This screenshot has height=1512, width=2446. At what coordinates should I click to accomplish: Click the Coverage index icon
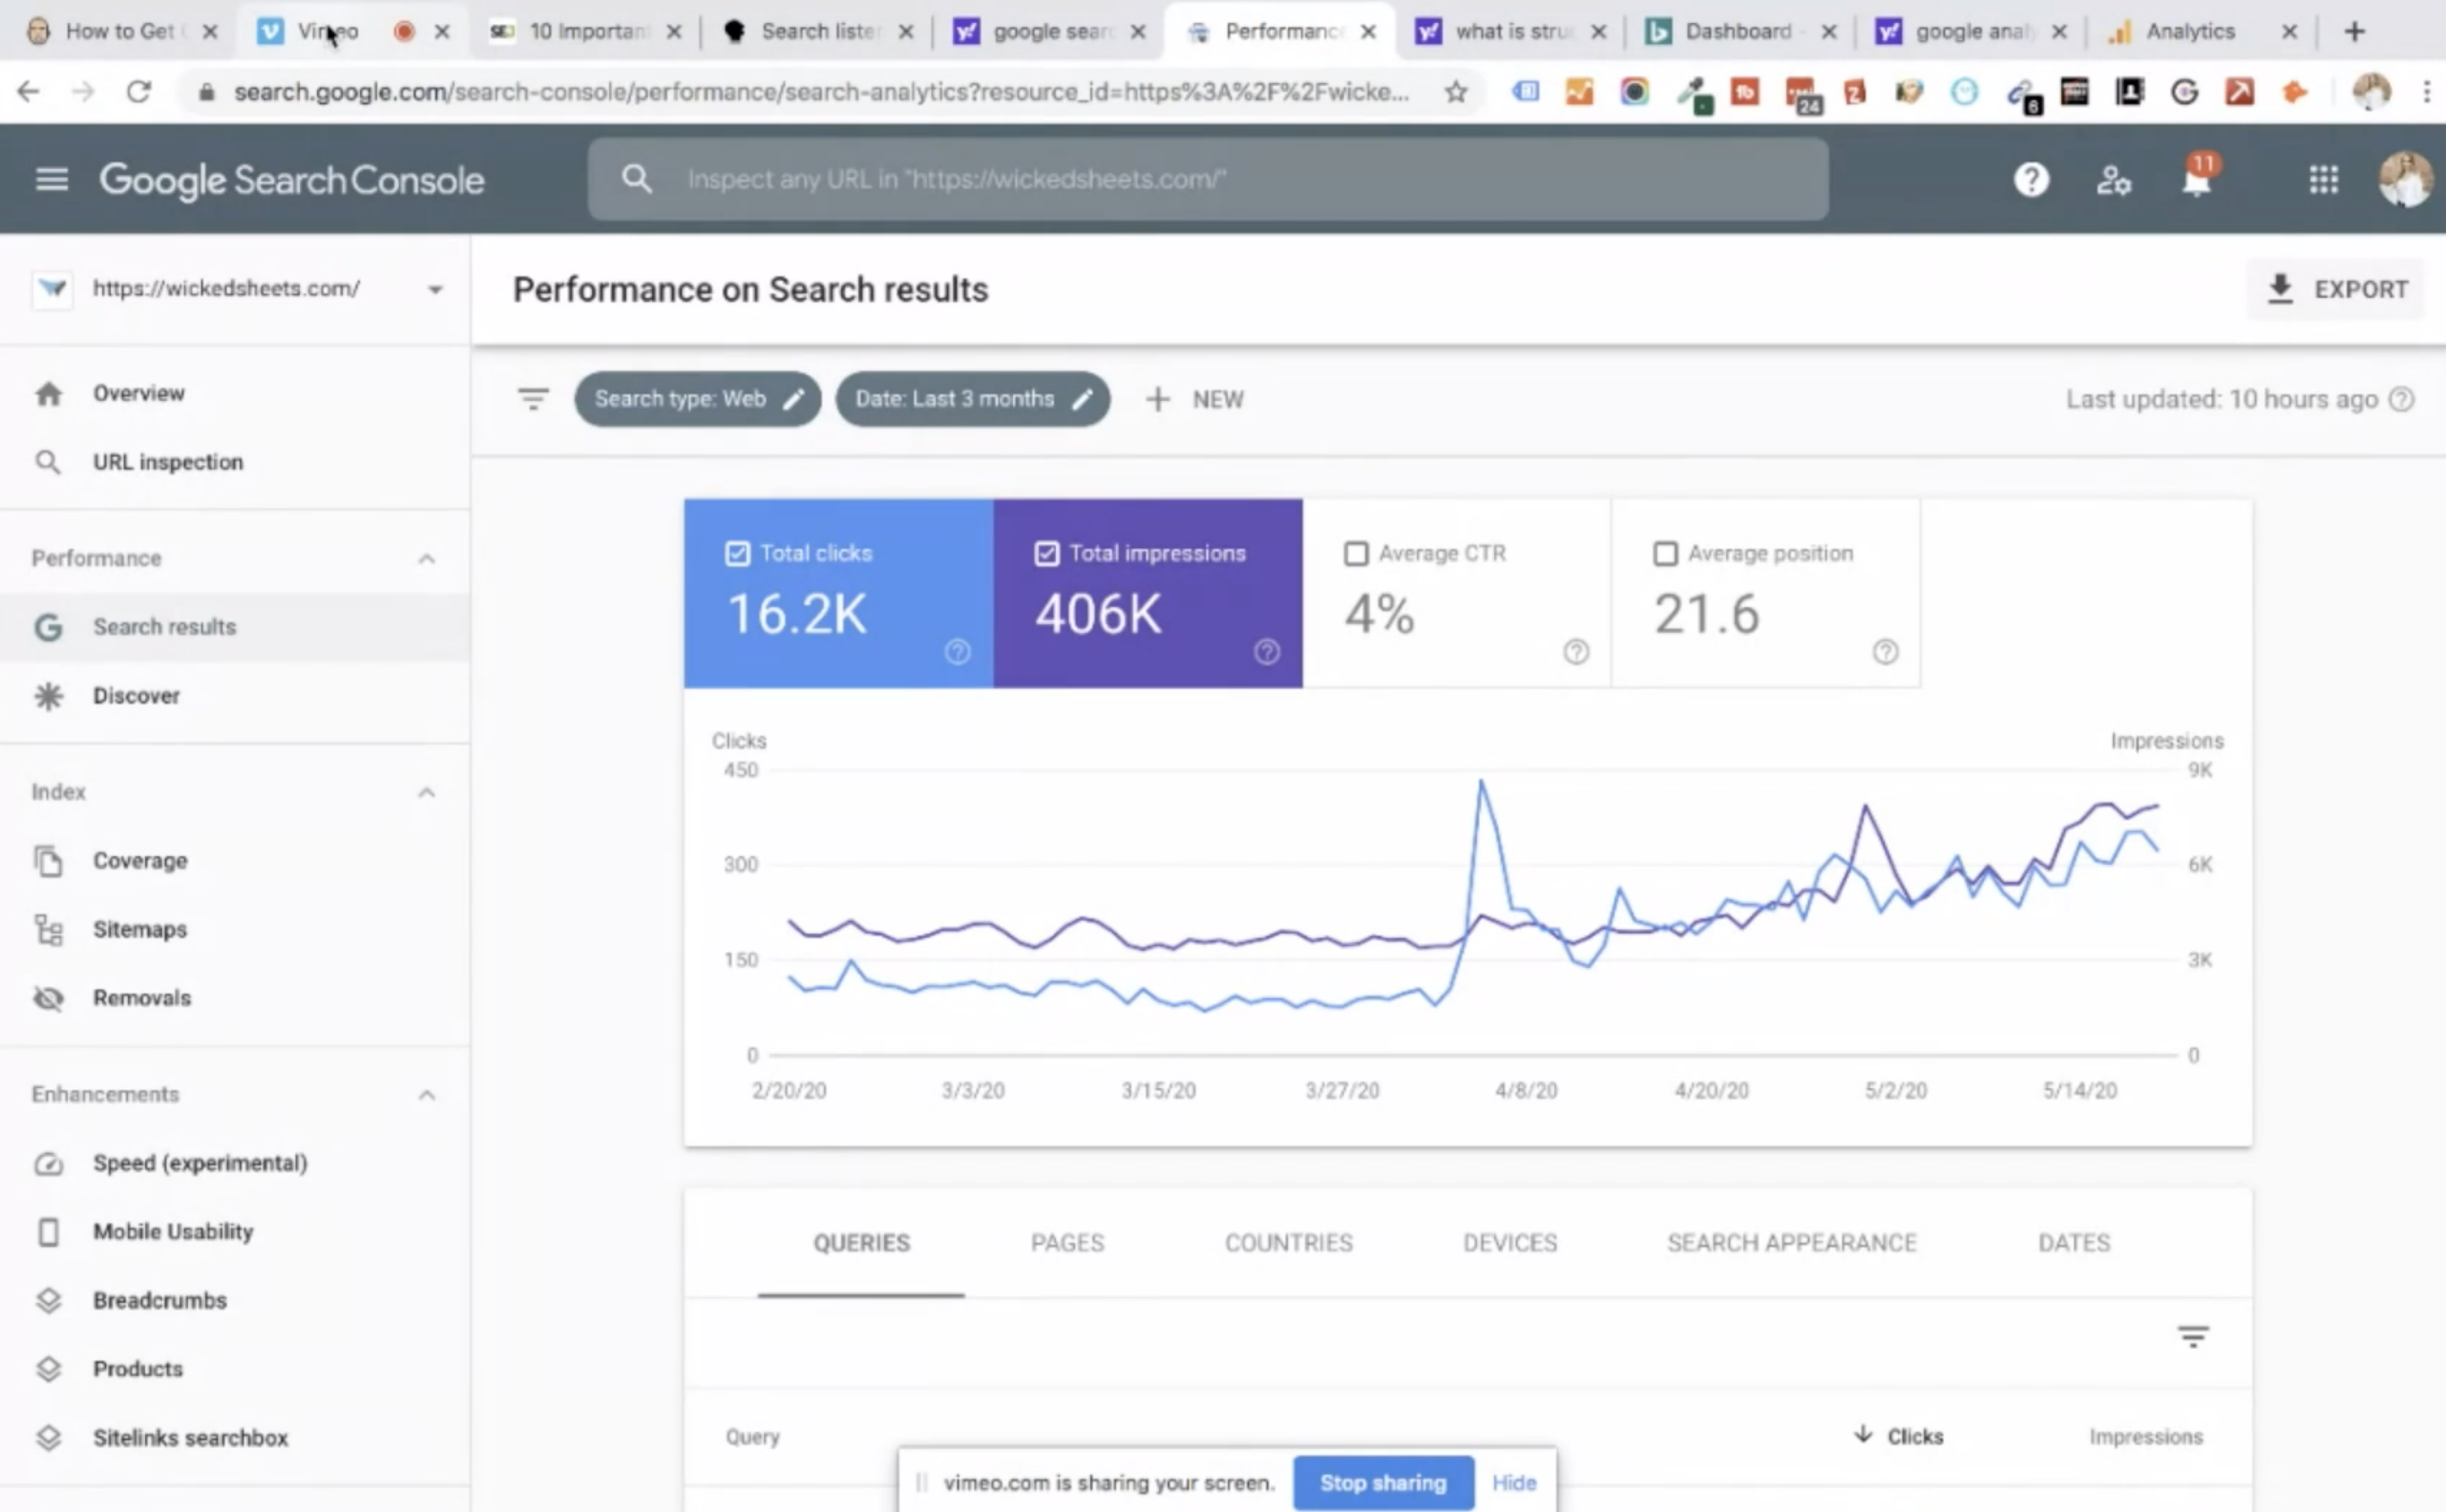(x=47, y=859)
